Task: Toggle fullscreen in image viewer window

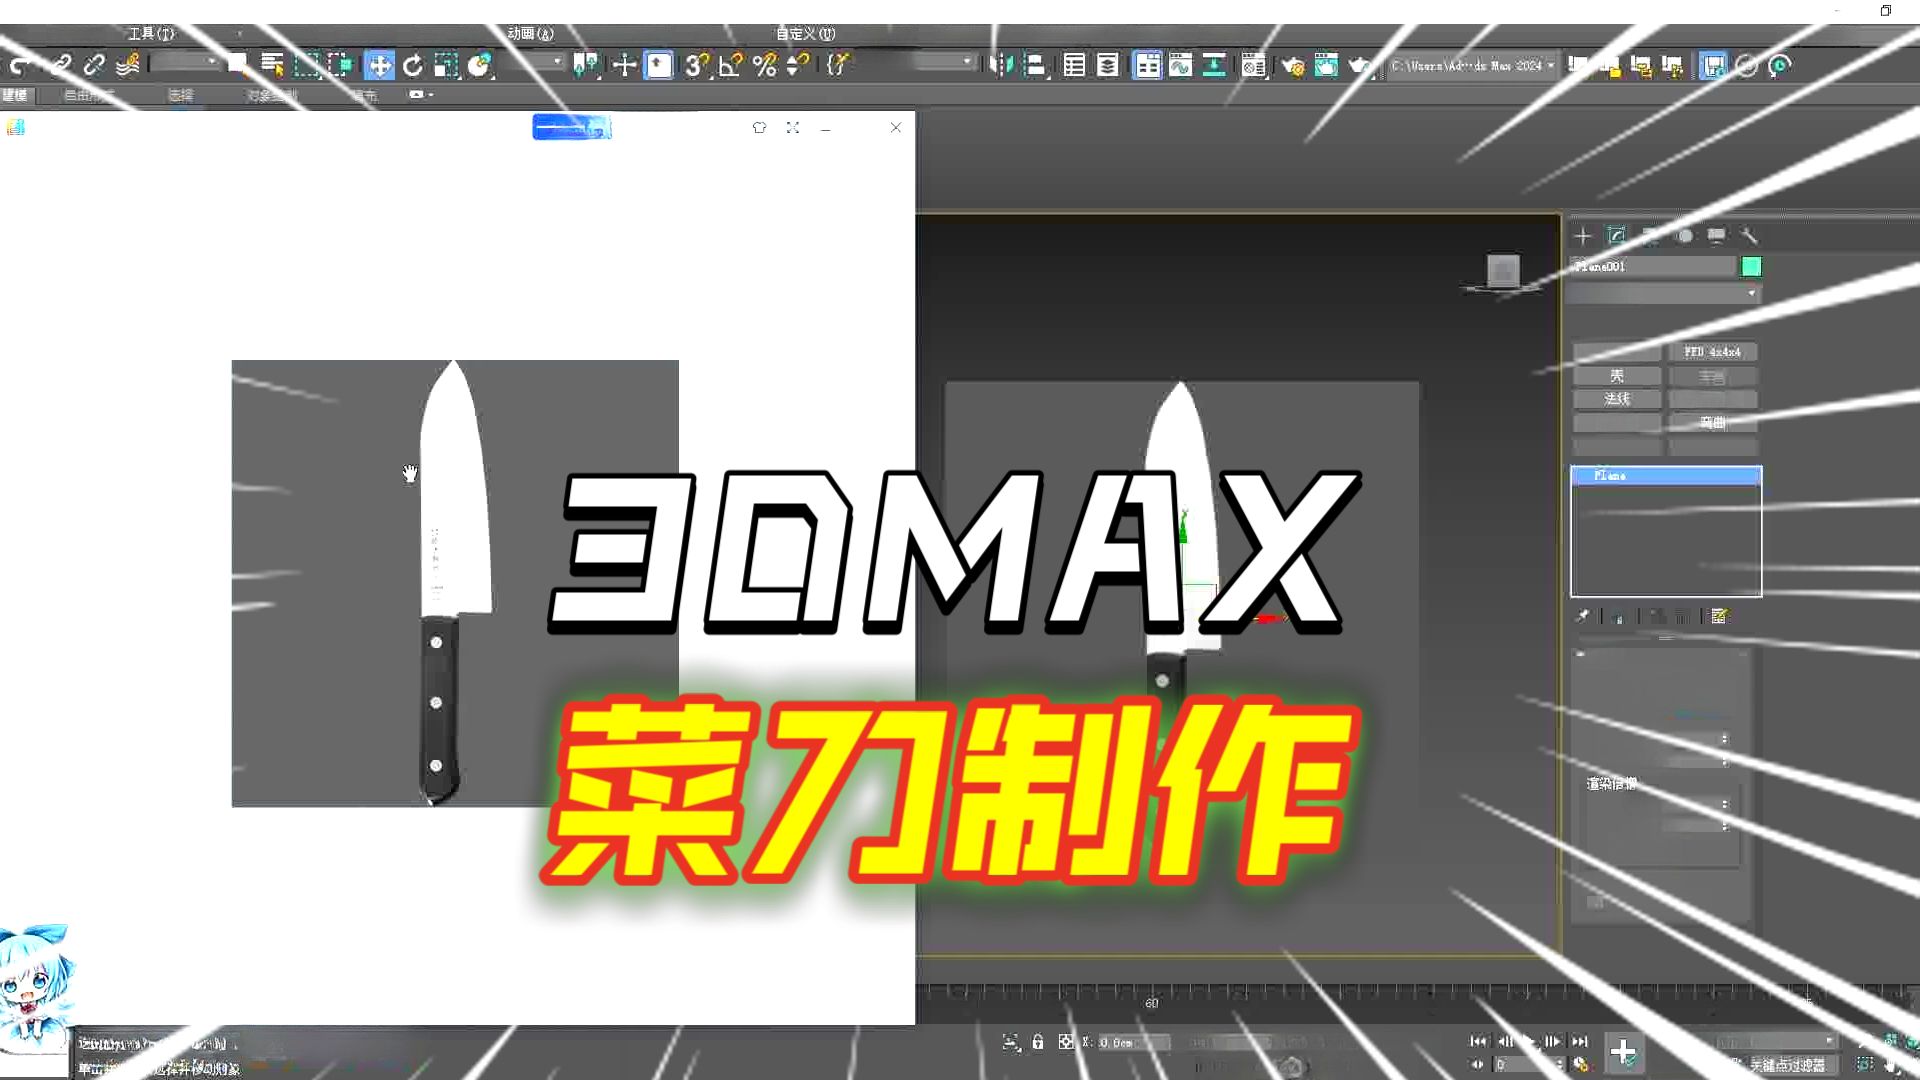Action: click(793, 128)
